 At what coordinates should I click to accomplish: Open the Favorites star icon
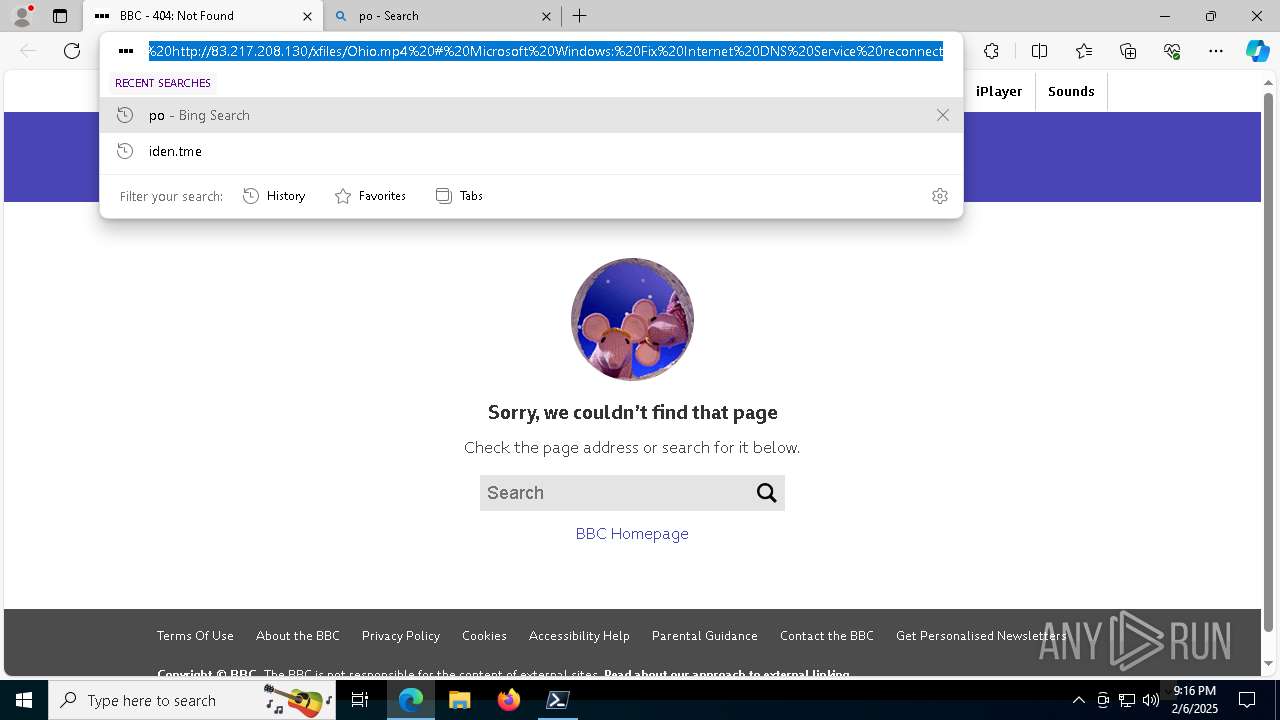[1084, 51]
